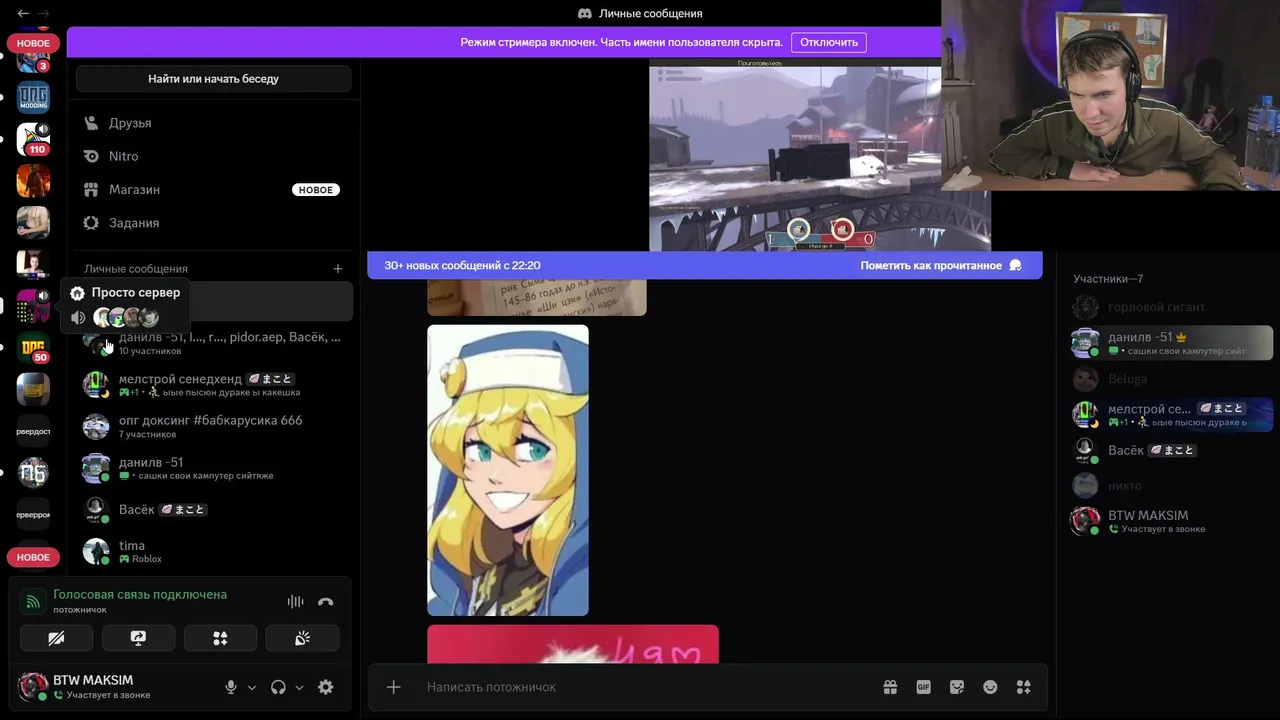Viewport: 1280px width, 720px height.
Task: Open горловой гигант member profile
Action: coord(1170,307)
